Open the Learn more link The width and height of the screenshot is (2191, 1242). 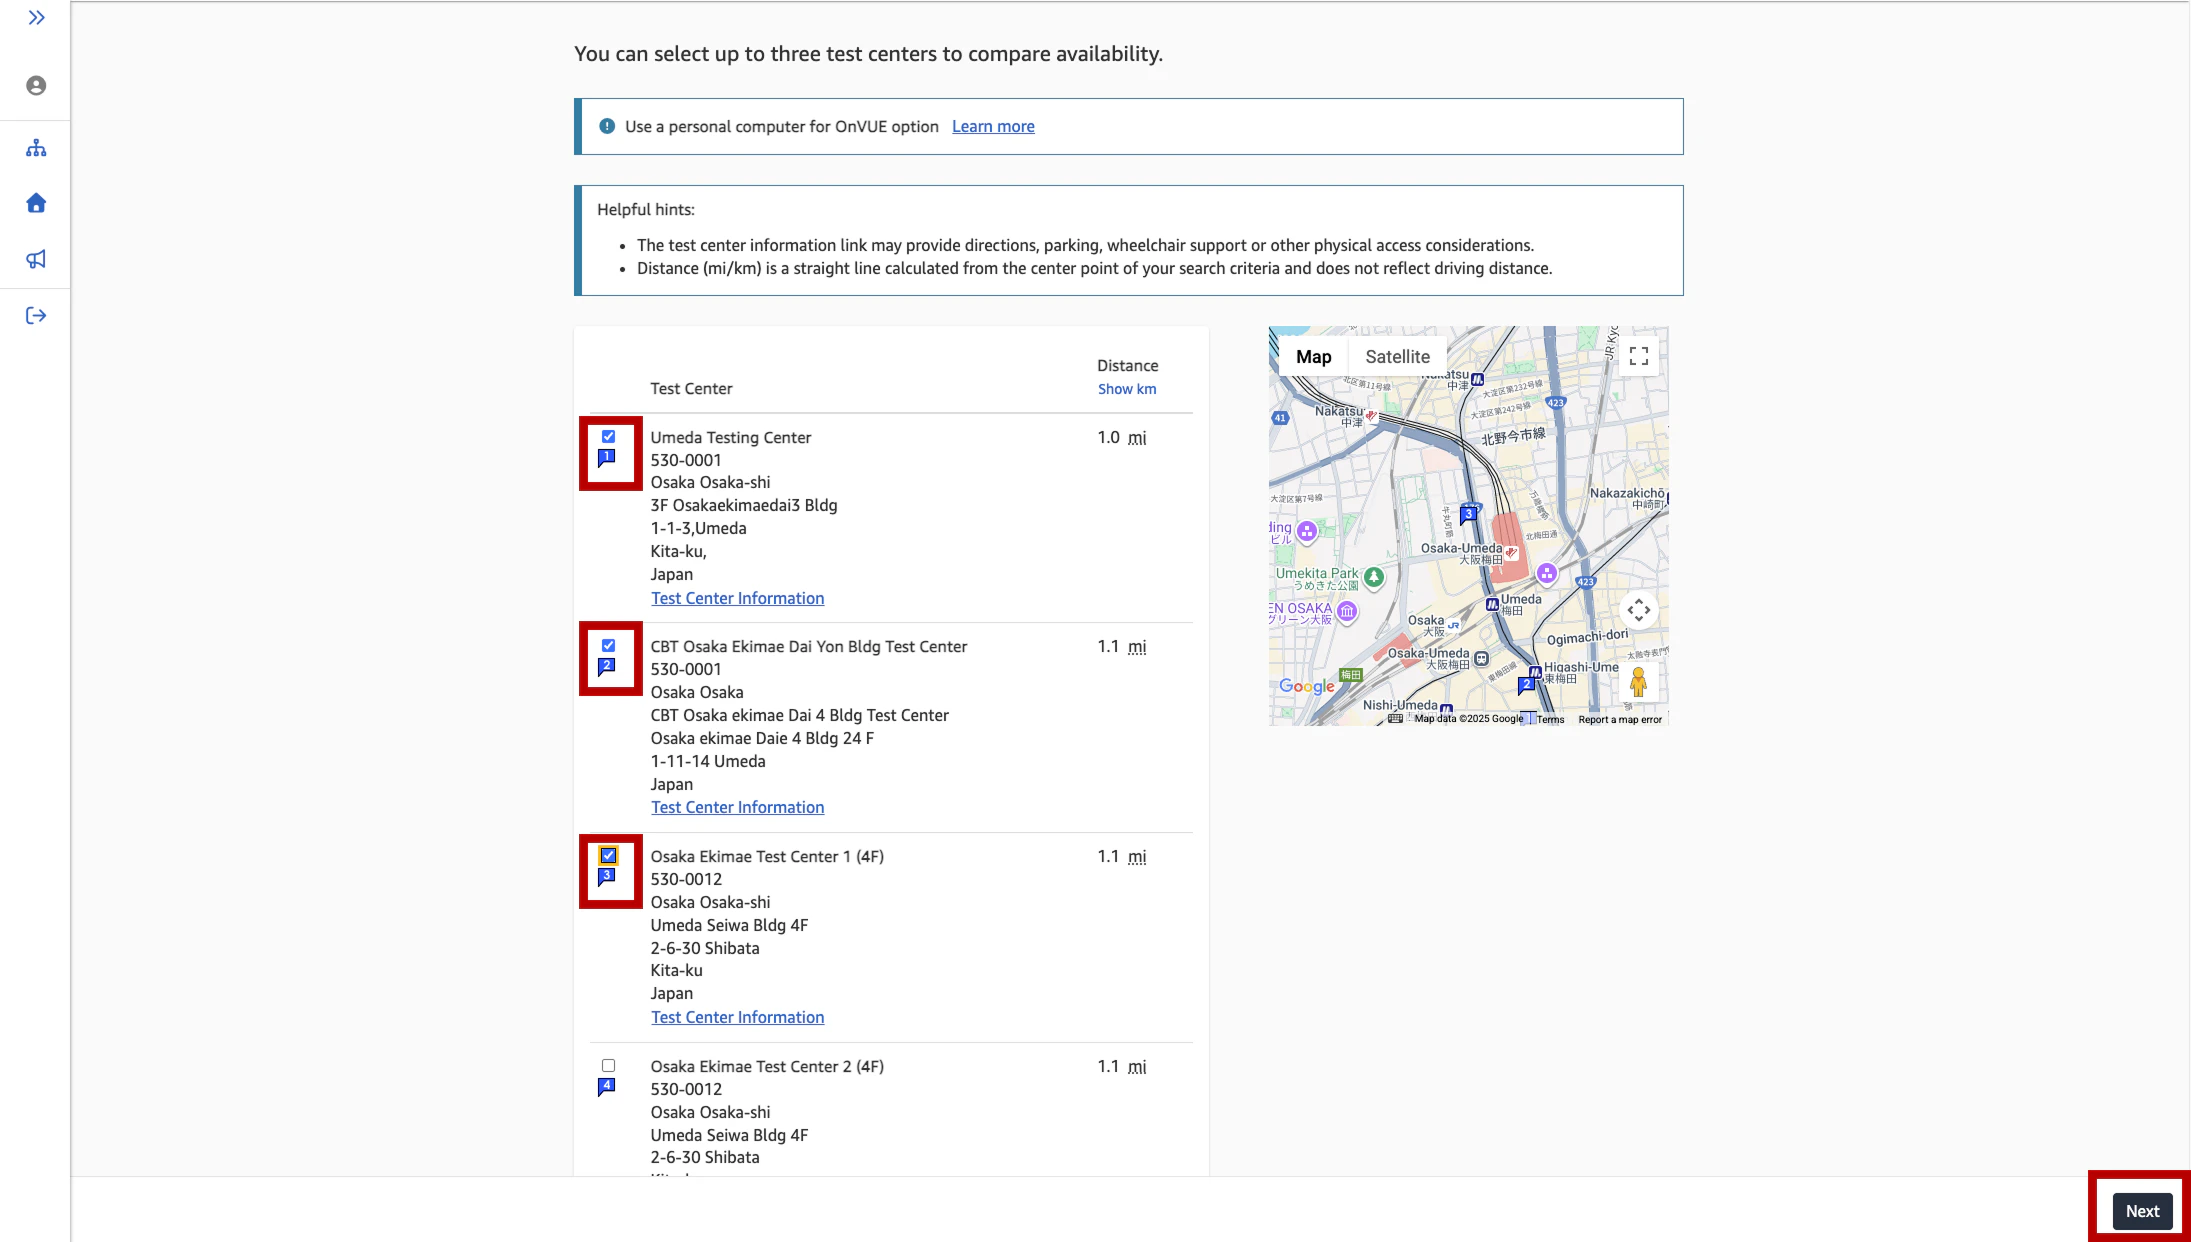coord(993,126)
